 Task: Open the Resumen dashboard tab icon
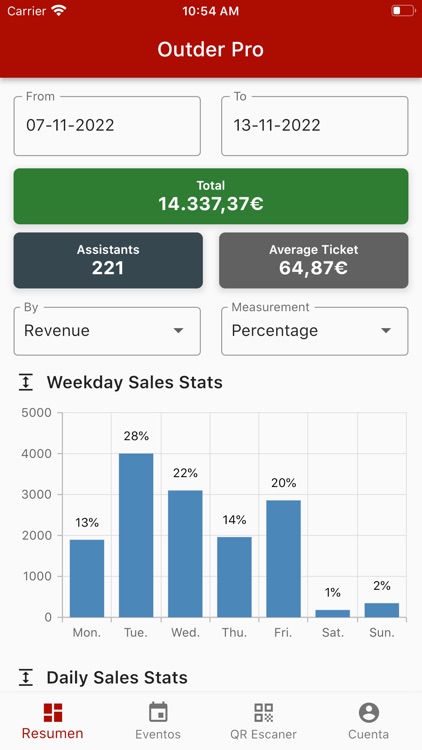[53, 712]
